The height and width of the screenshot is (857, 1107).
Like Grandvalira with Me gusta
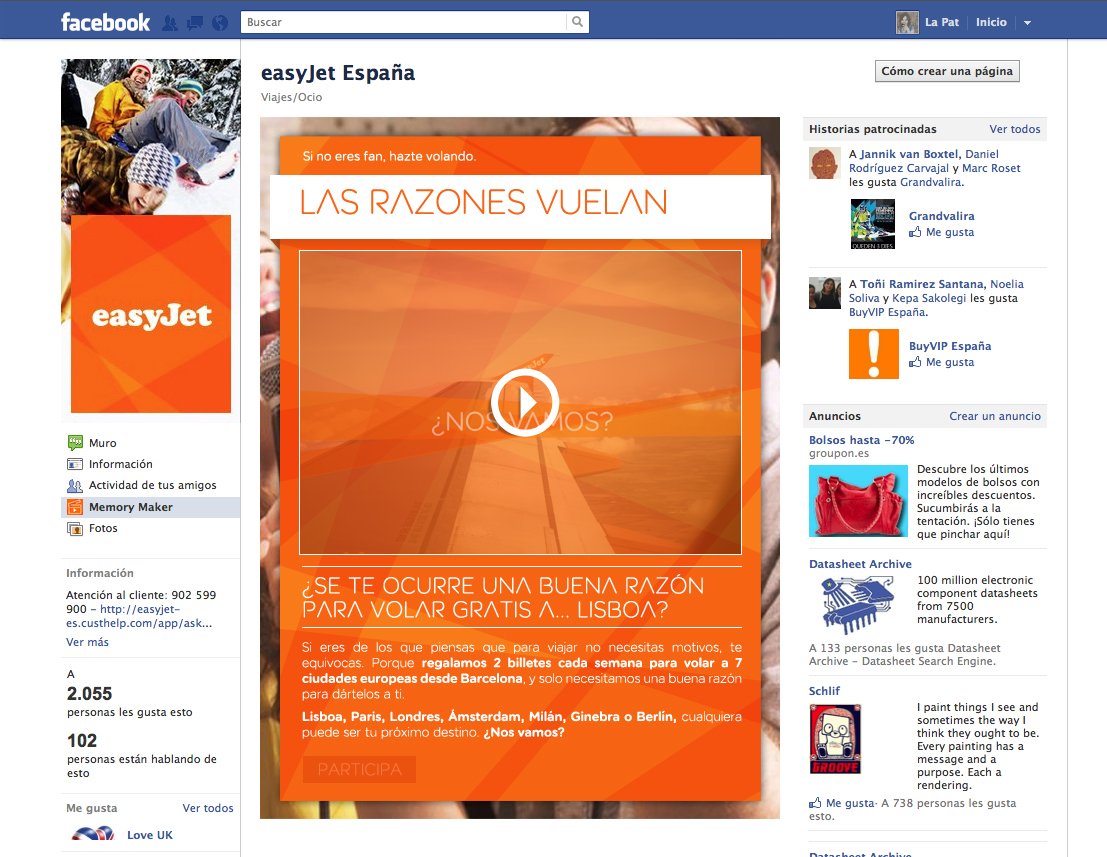click(x=950, y=232)
